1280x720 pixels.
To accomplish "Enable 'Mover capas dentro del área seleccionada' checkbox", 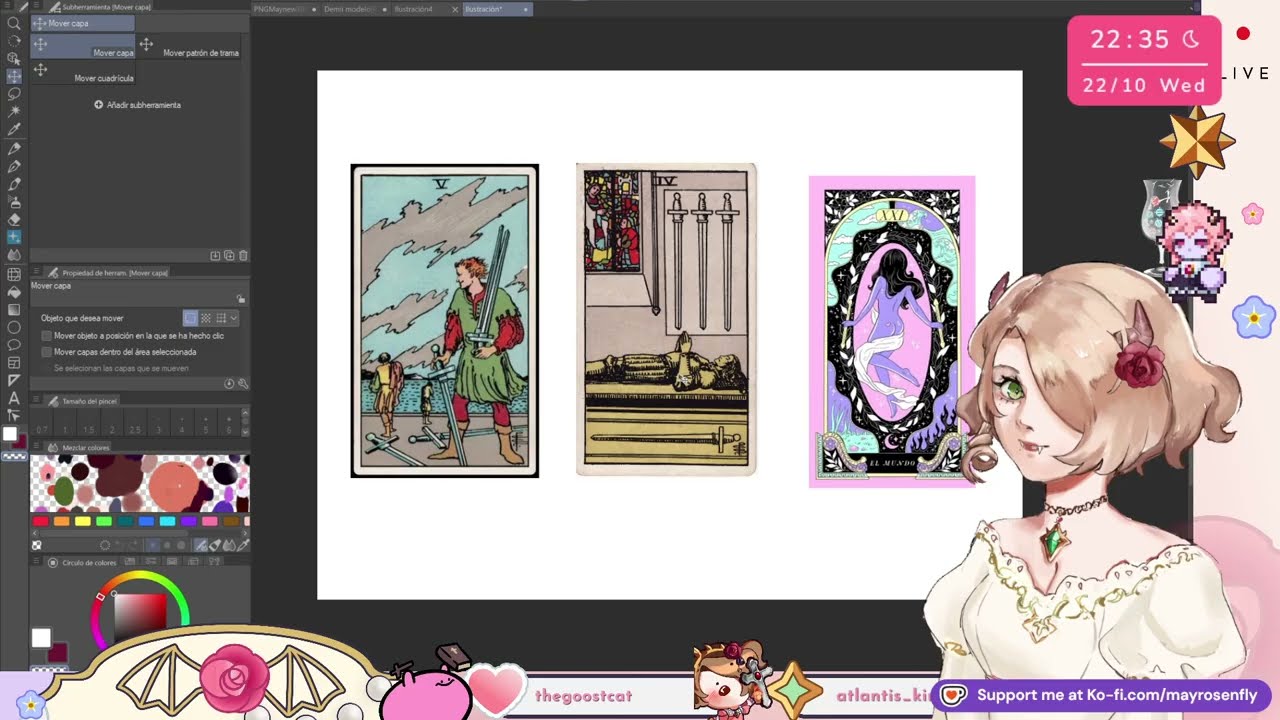I will [x=47, y=352].
